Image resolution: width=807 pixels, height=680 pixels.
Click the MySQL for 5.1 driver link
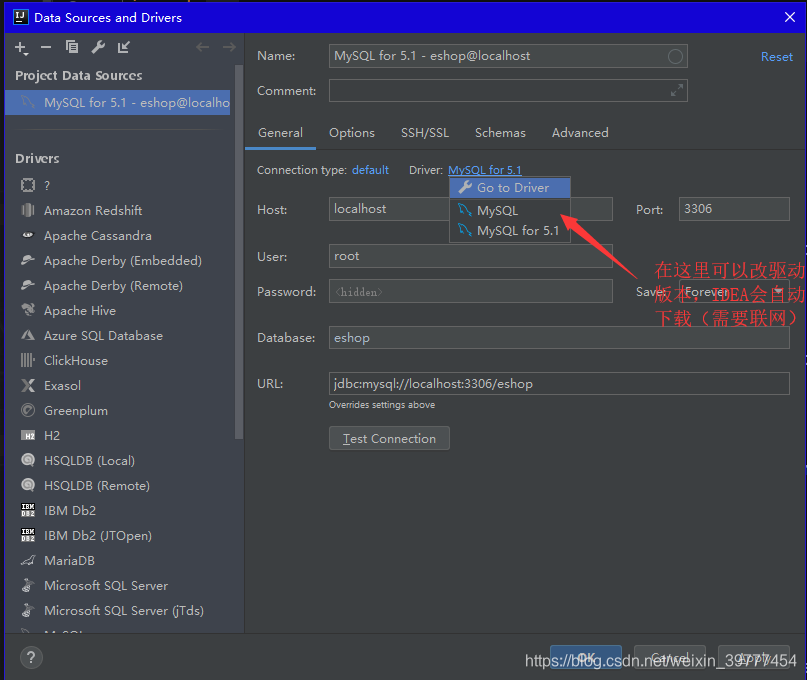pyautogui.click(x=484, y=170)
